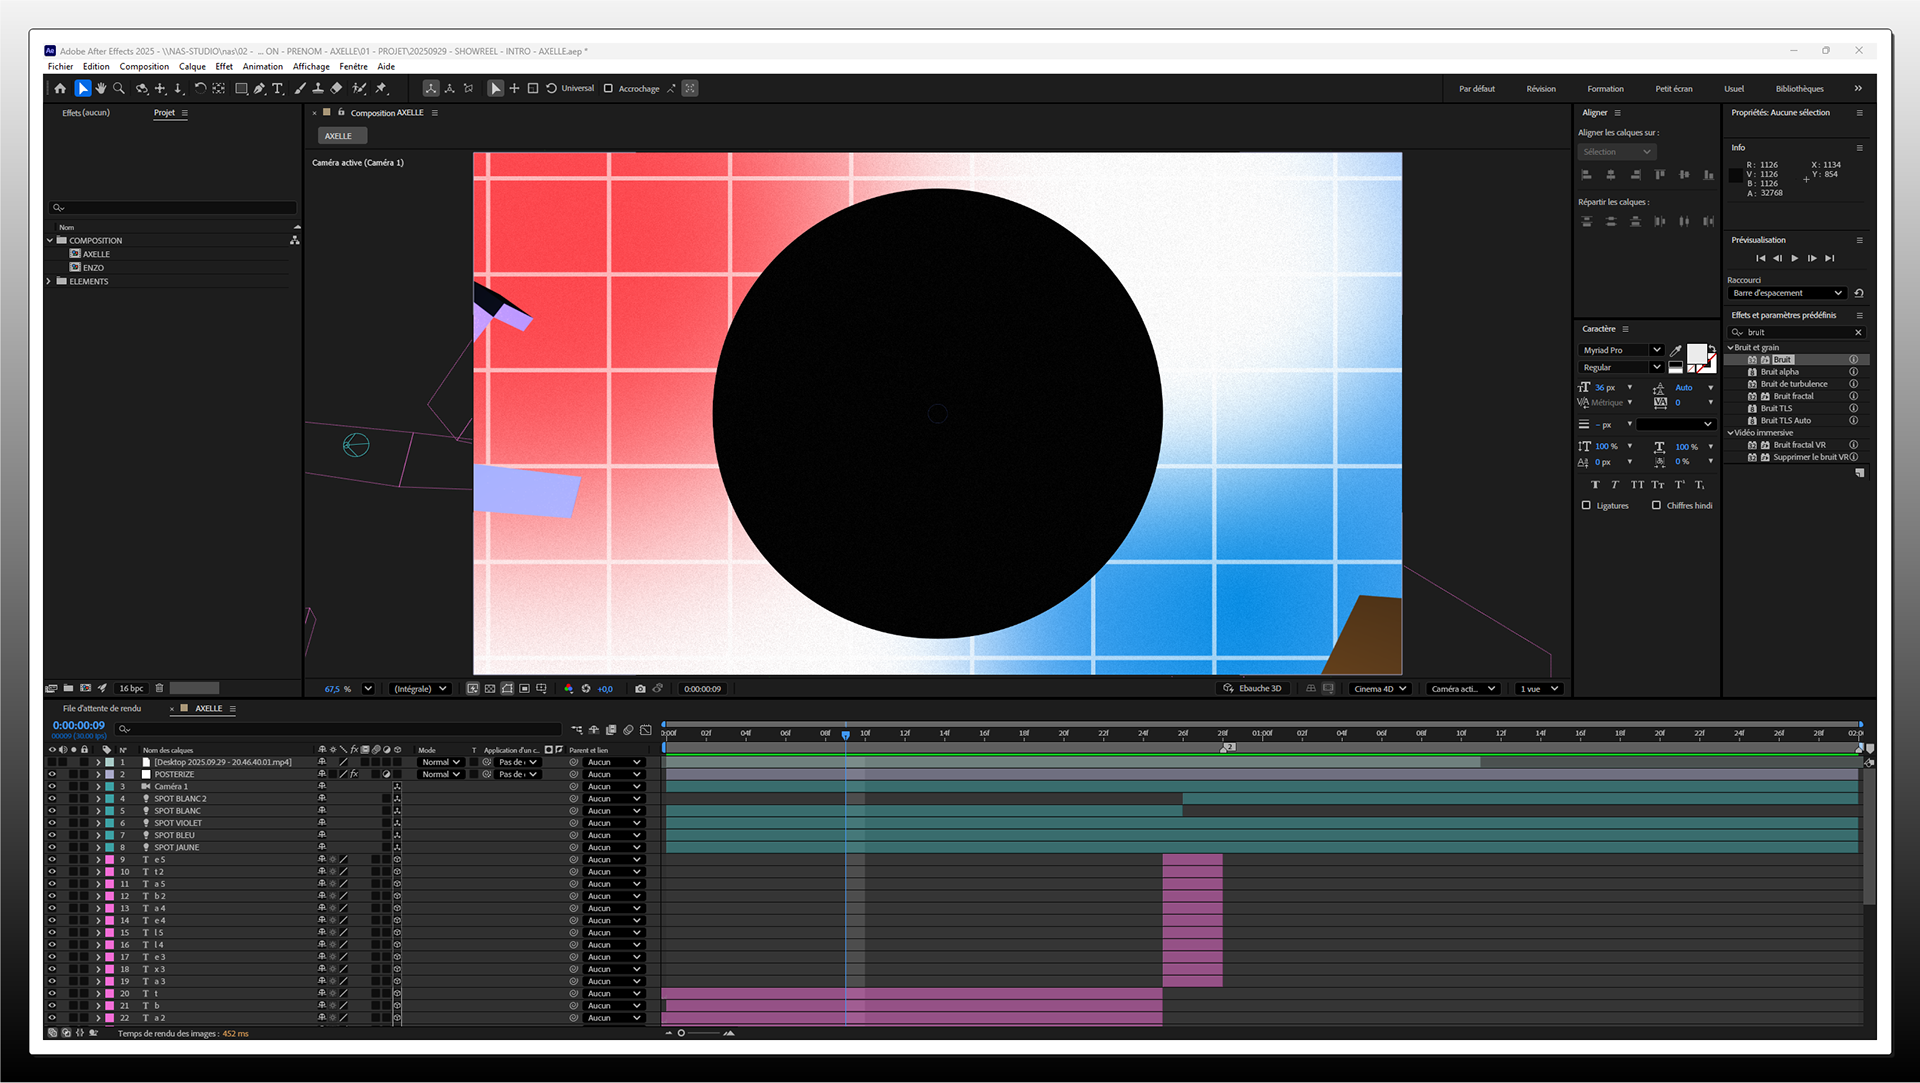Open the Cinema 4D renderer dropdown
Screen dimensions: 1920x1083
pyautogui.click(x=1380, y=688)
